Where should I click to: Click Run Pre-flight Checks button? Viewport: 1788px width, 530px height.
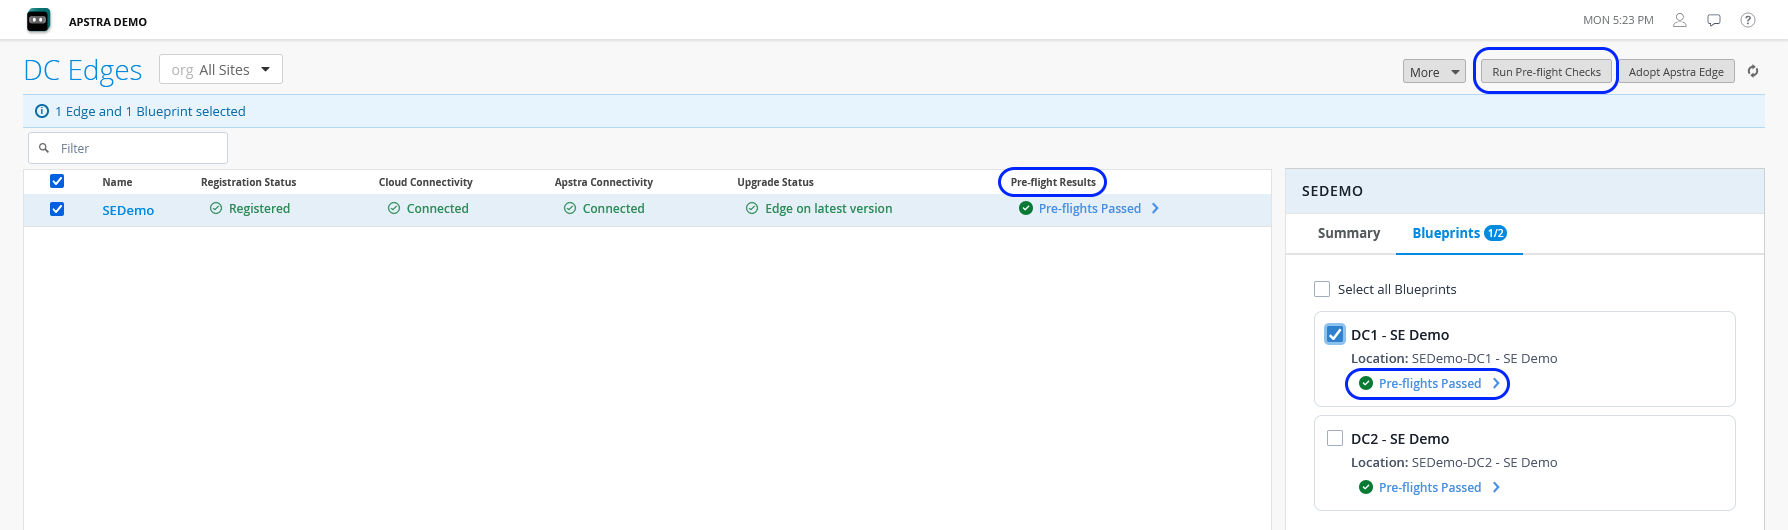[x=1546, y=72]
